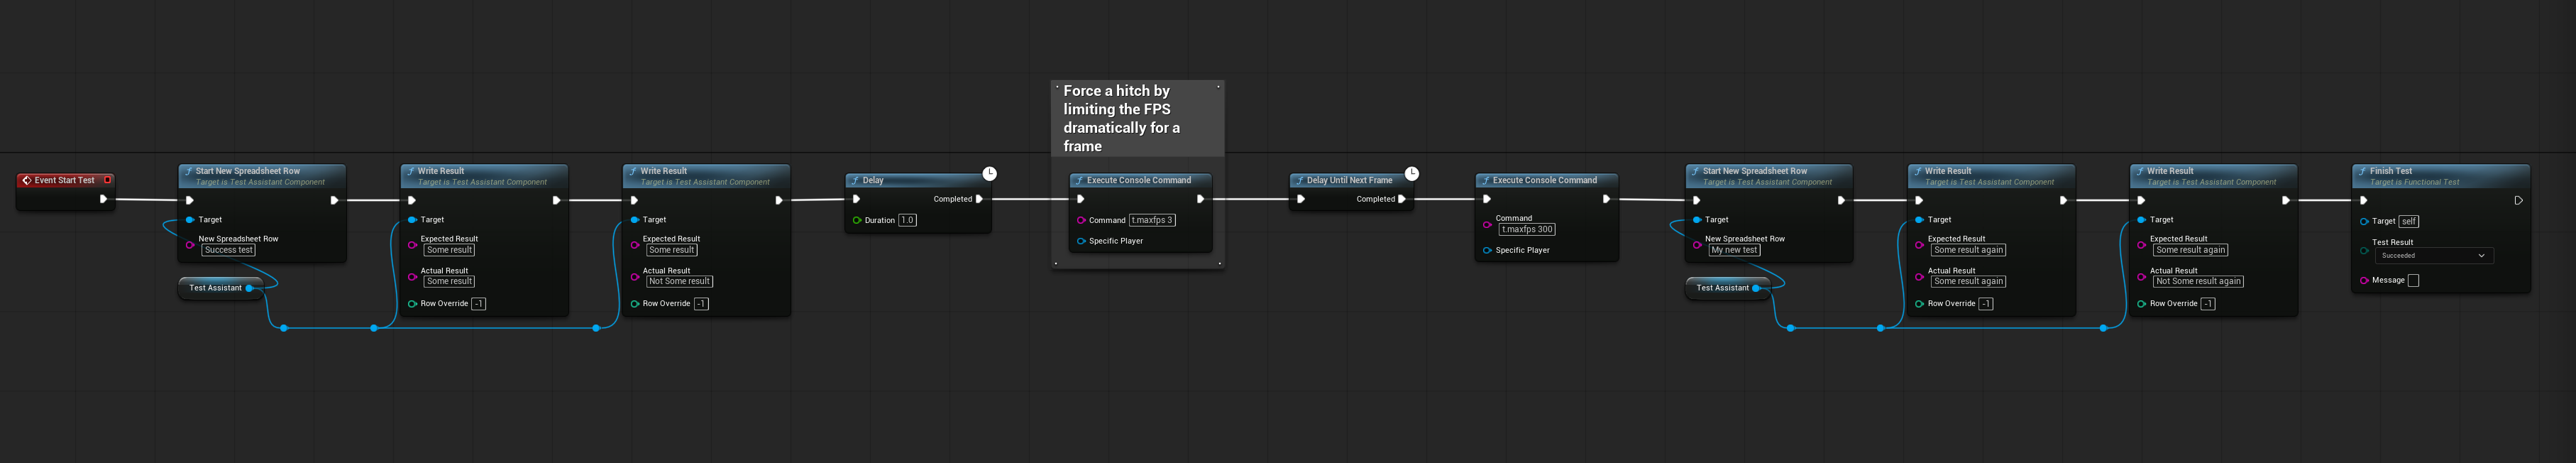Viewport: 2576px width, 463px height.
Task: Click Event Start Test's white execution output pin
Action: pyautogui.click(x=103, y=199)
